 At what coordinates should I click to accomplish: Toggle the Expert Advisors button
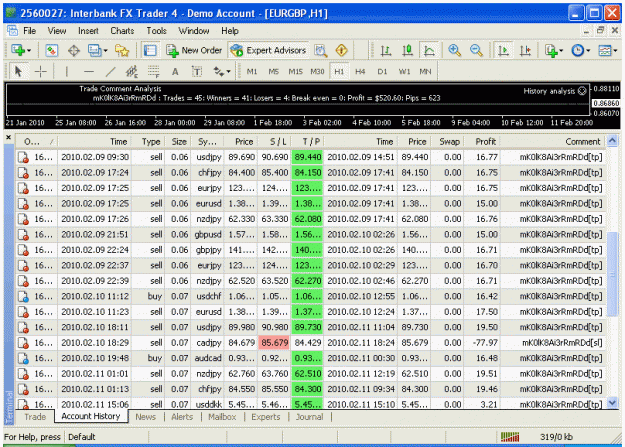click(268, 50)
